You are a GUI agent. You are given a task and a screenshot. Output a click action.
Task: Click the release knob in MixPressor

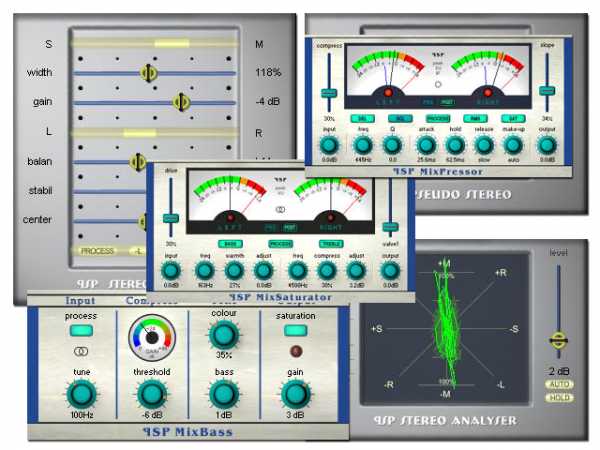pos(484,145)
